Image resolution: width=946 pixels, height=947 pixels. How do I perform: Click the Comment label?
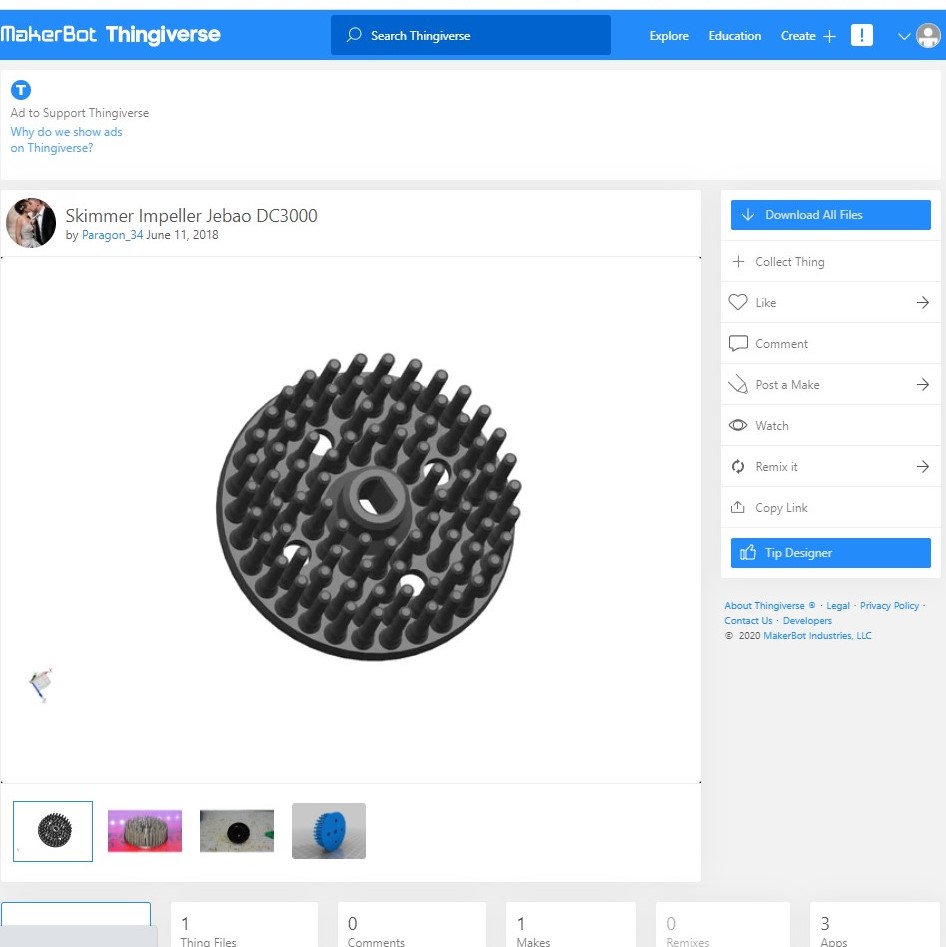(x=781, y=344)
